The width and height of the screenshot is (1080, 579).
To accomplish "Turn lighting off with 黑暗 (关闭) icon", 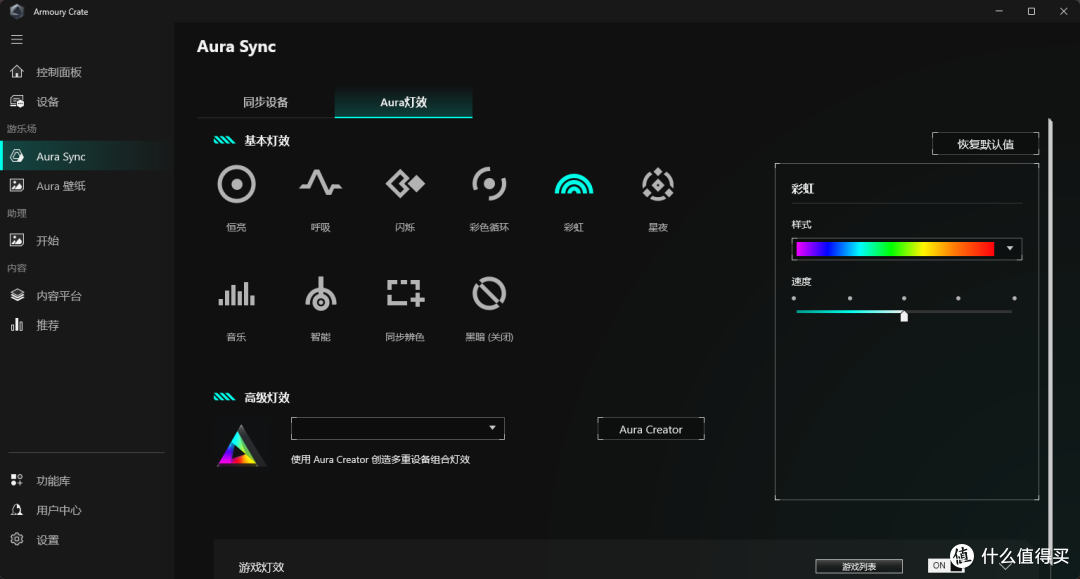I will pyautogui.click(x=489, y=294).
